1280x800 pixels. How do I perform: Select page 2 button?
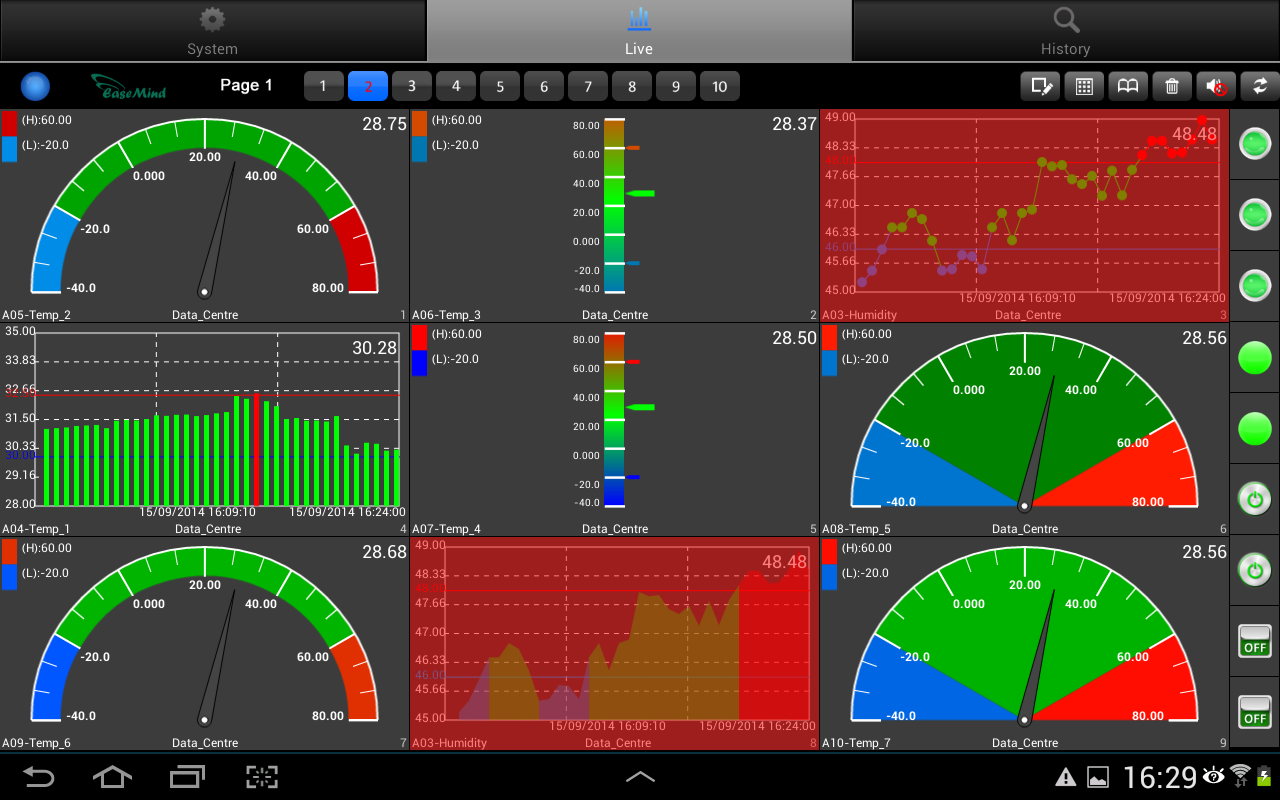367,86
